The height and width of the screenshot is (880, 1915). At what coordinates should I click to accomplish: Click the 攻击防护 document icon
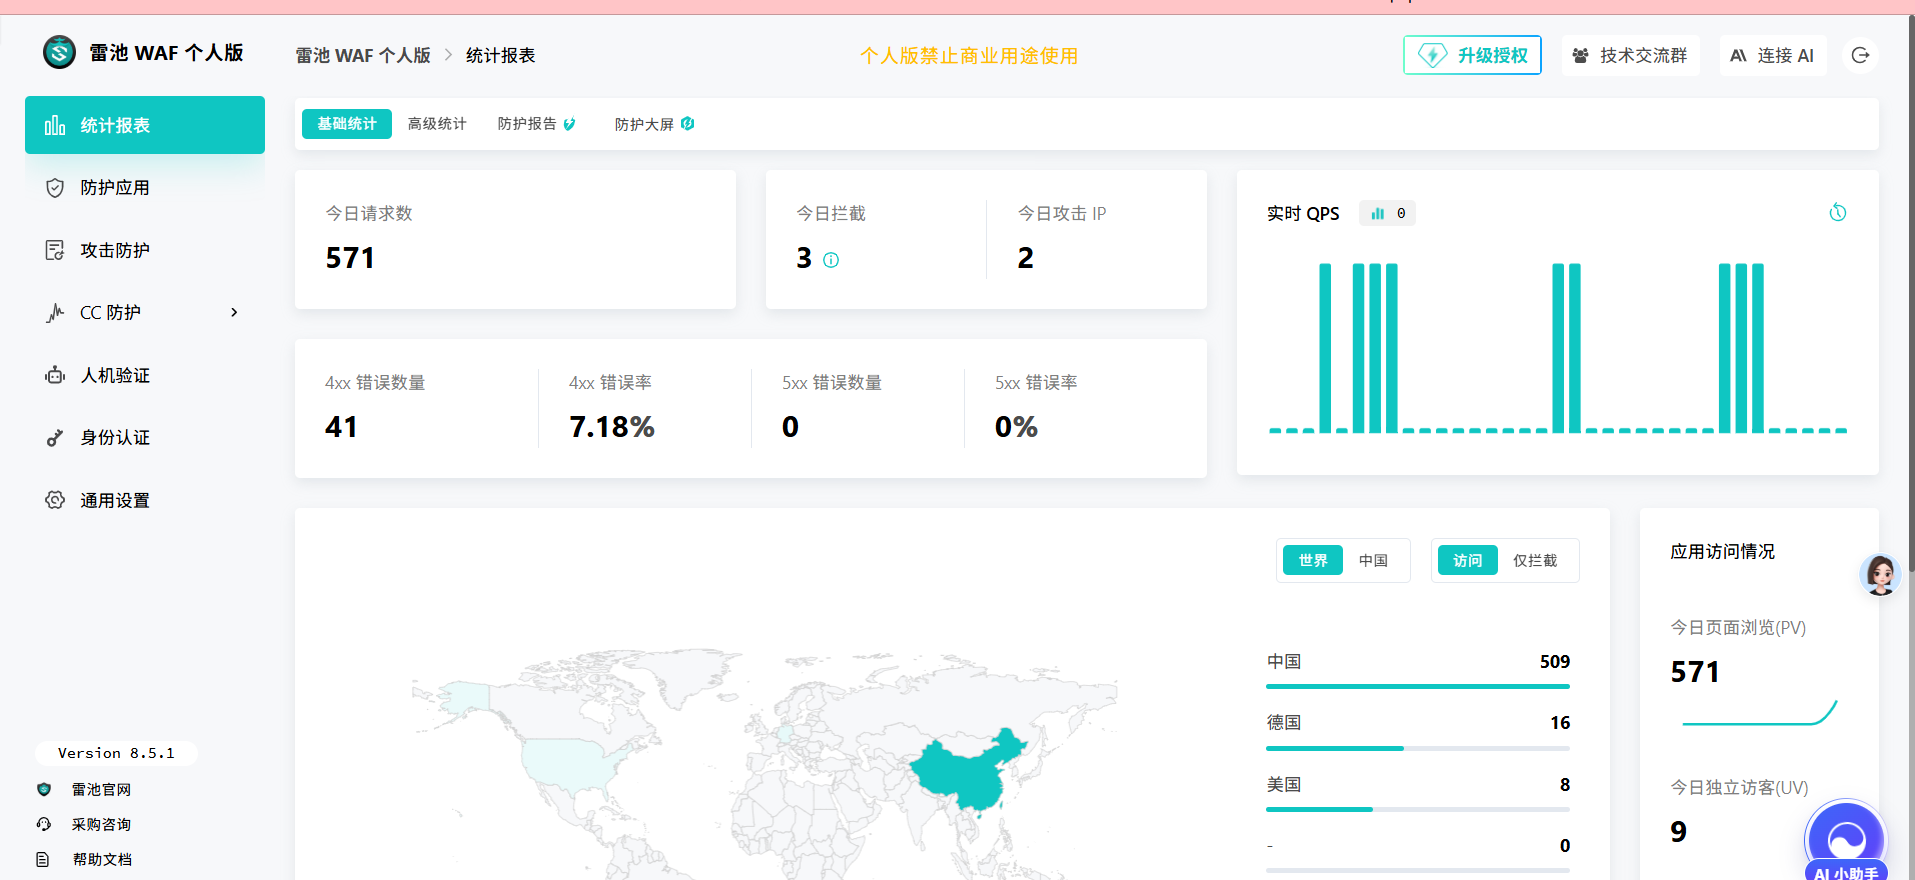(55, 250)
